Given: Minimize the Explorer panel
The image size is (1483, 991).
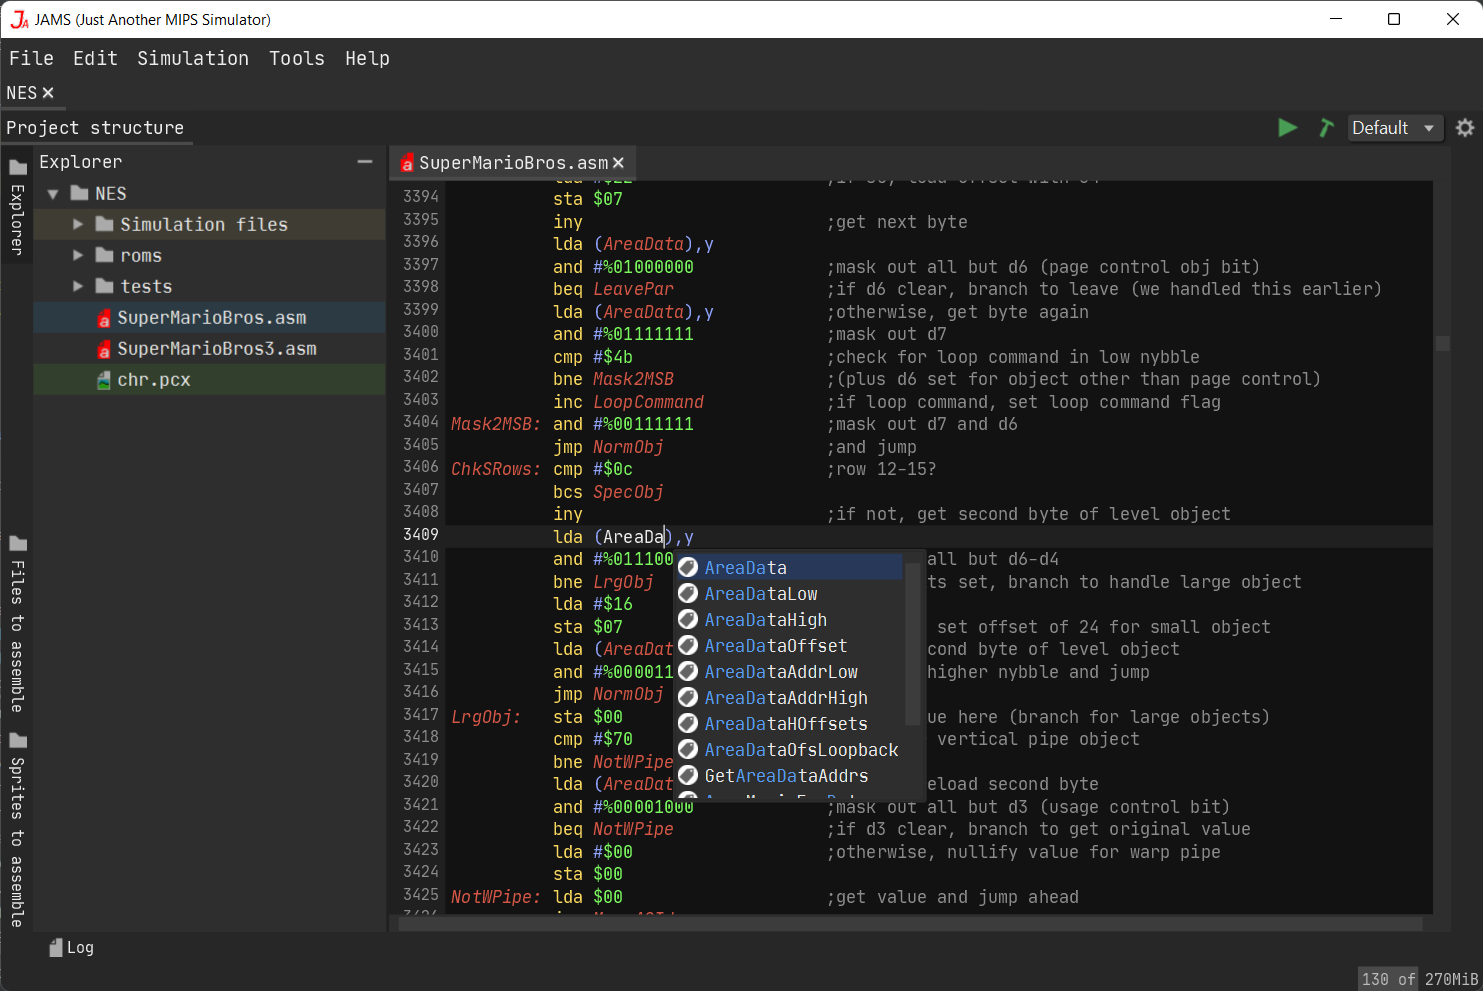Looking at the screenshot, I should (364, 161).
